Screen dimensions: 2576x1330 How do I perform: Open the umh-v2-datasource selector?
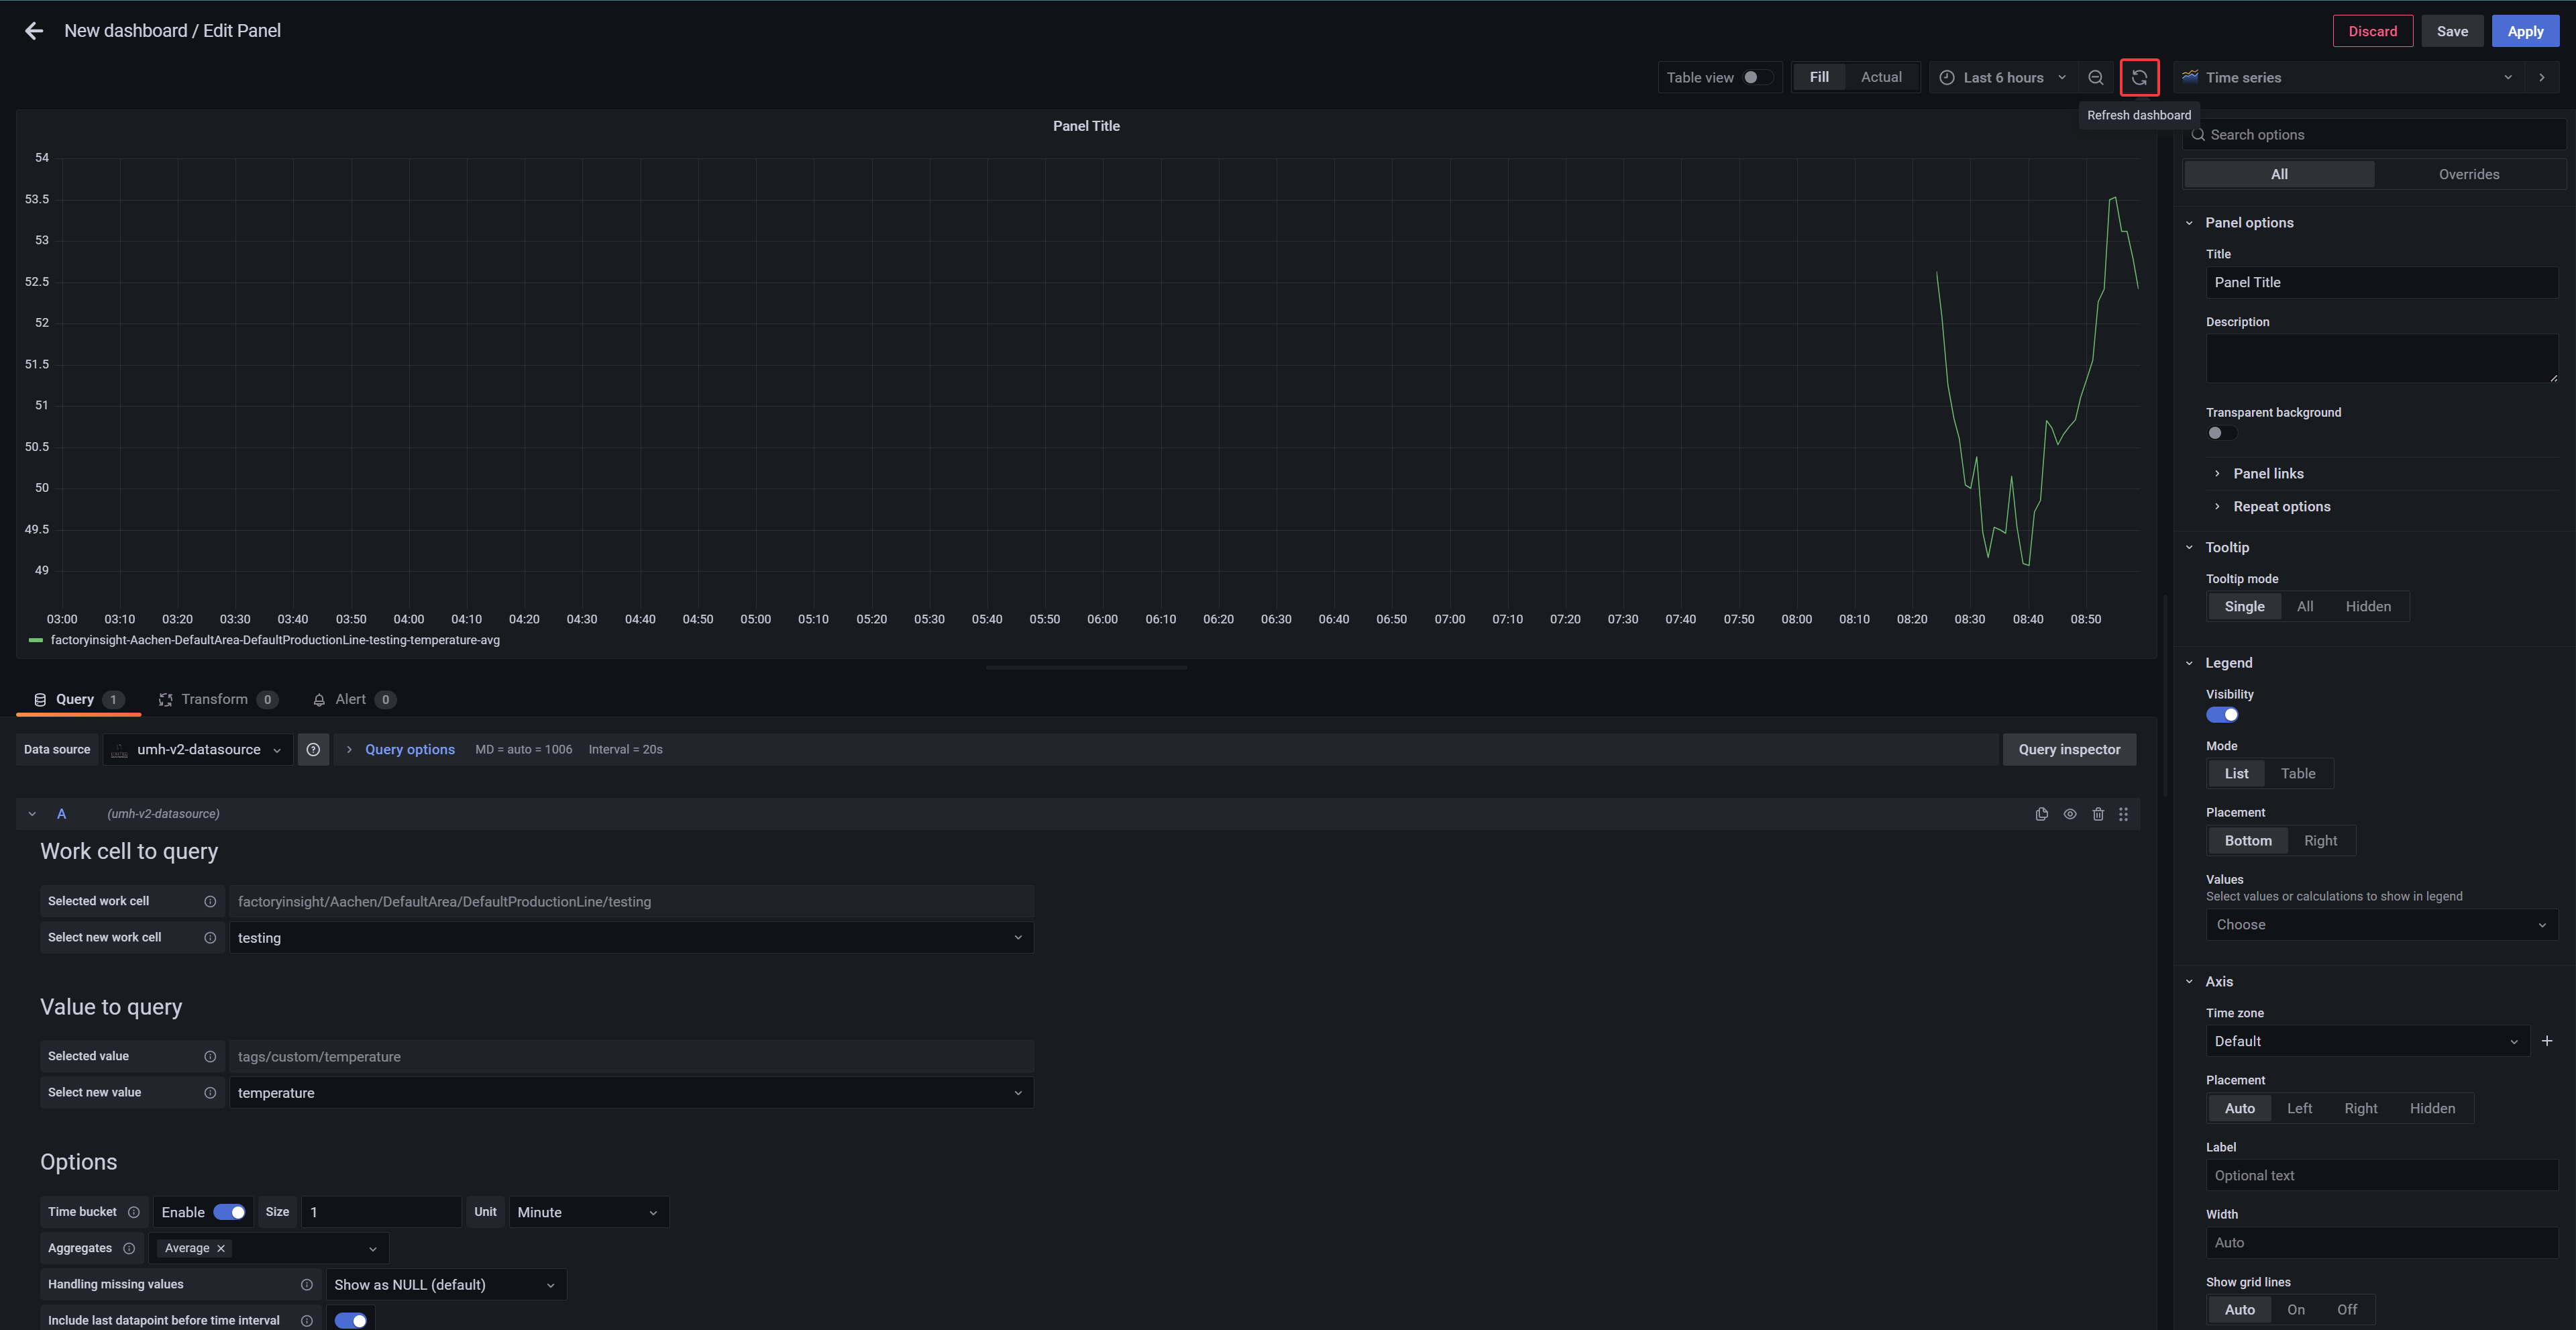[x=198, y=749]
